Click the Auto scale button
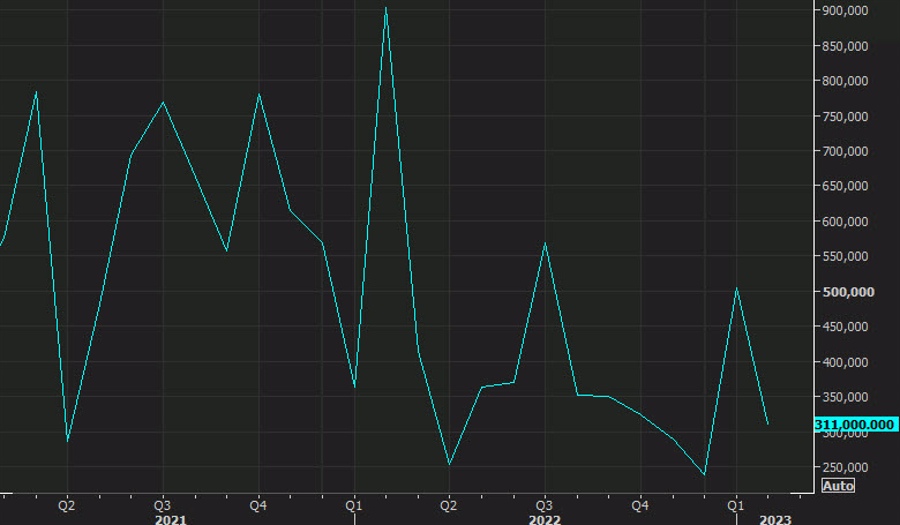Image resolution: width=900 pixels, height=525 pixels. pos(838,485)
